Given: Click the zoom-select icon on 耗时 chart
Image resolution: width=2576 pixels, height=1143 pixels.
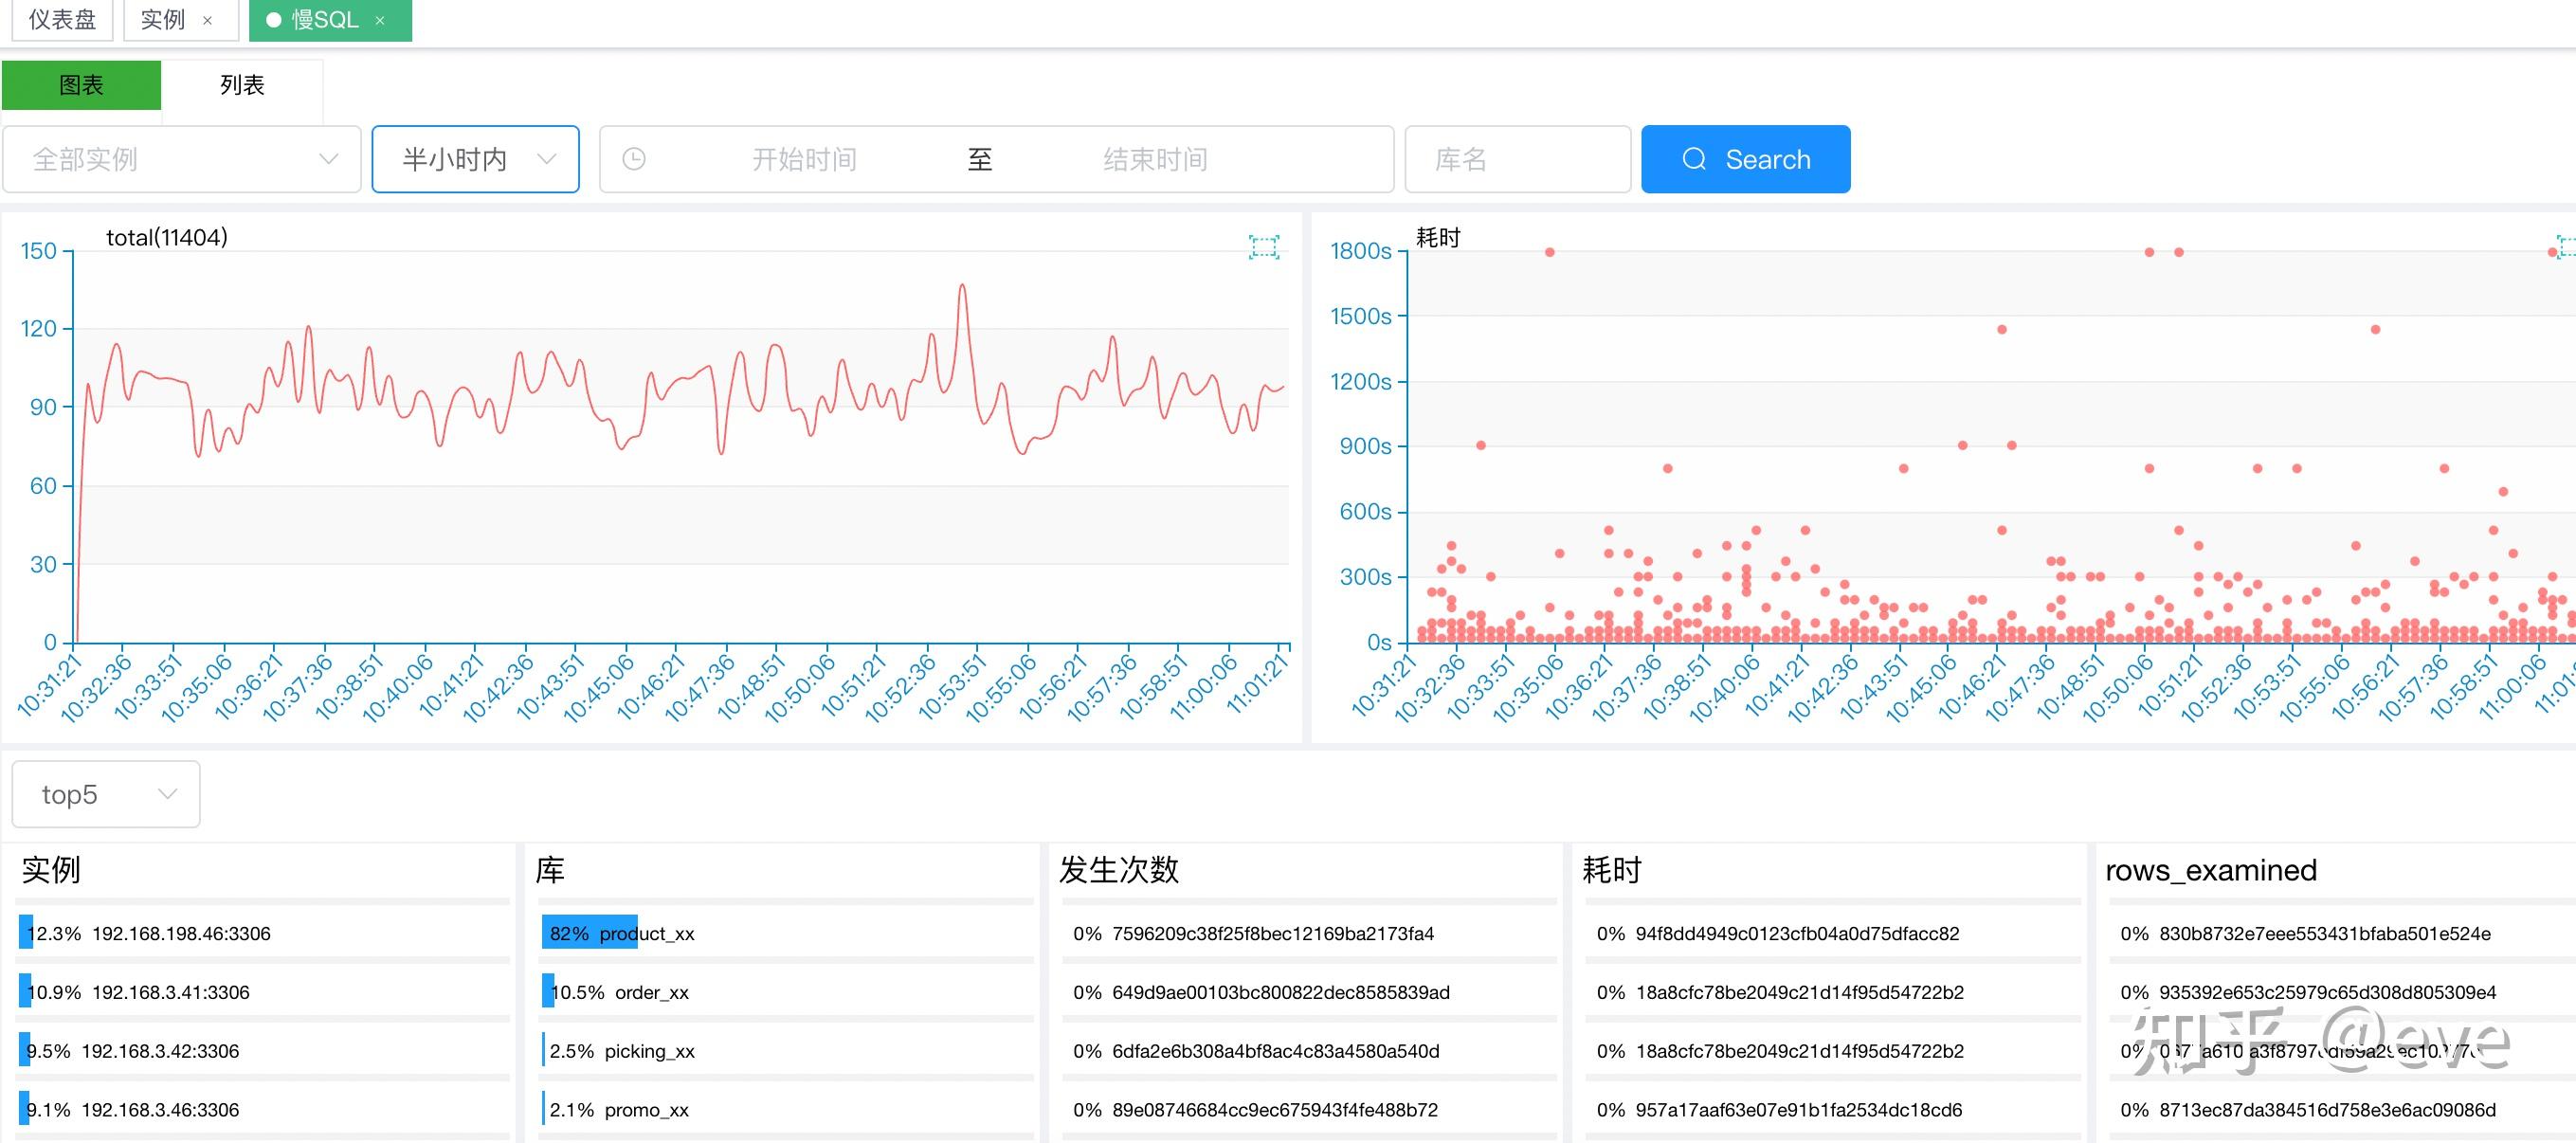Looking at the screenshot, I should pos(2566,247).
